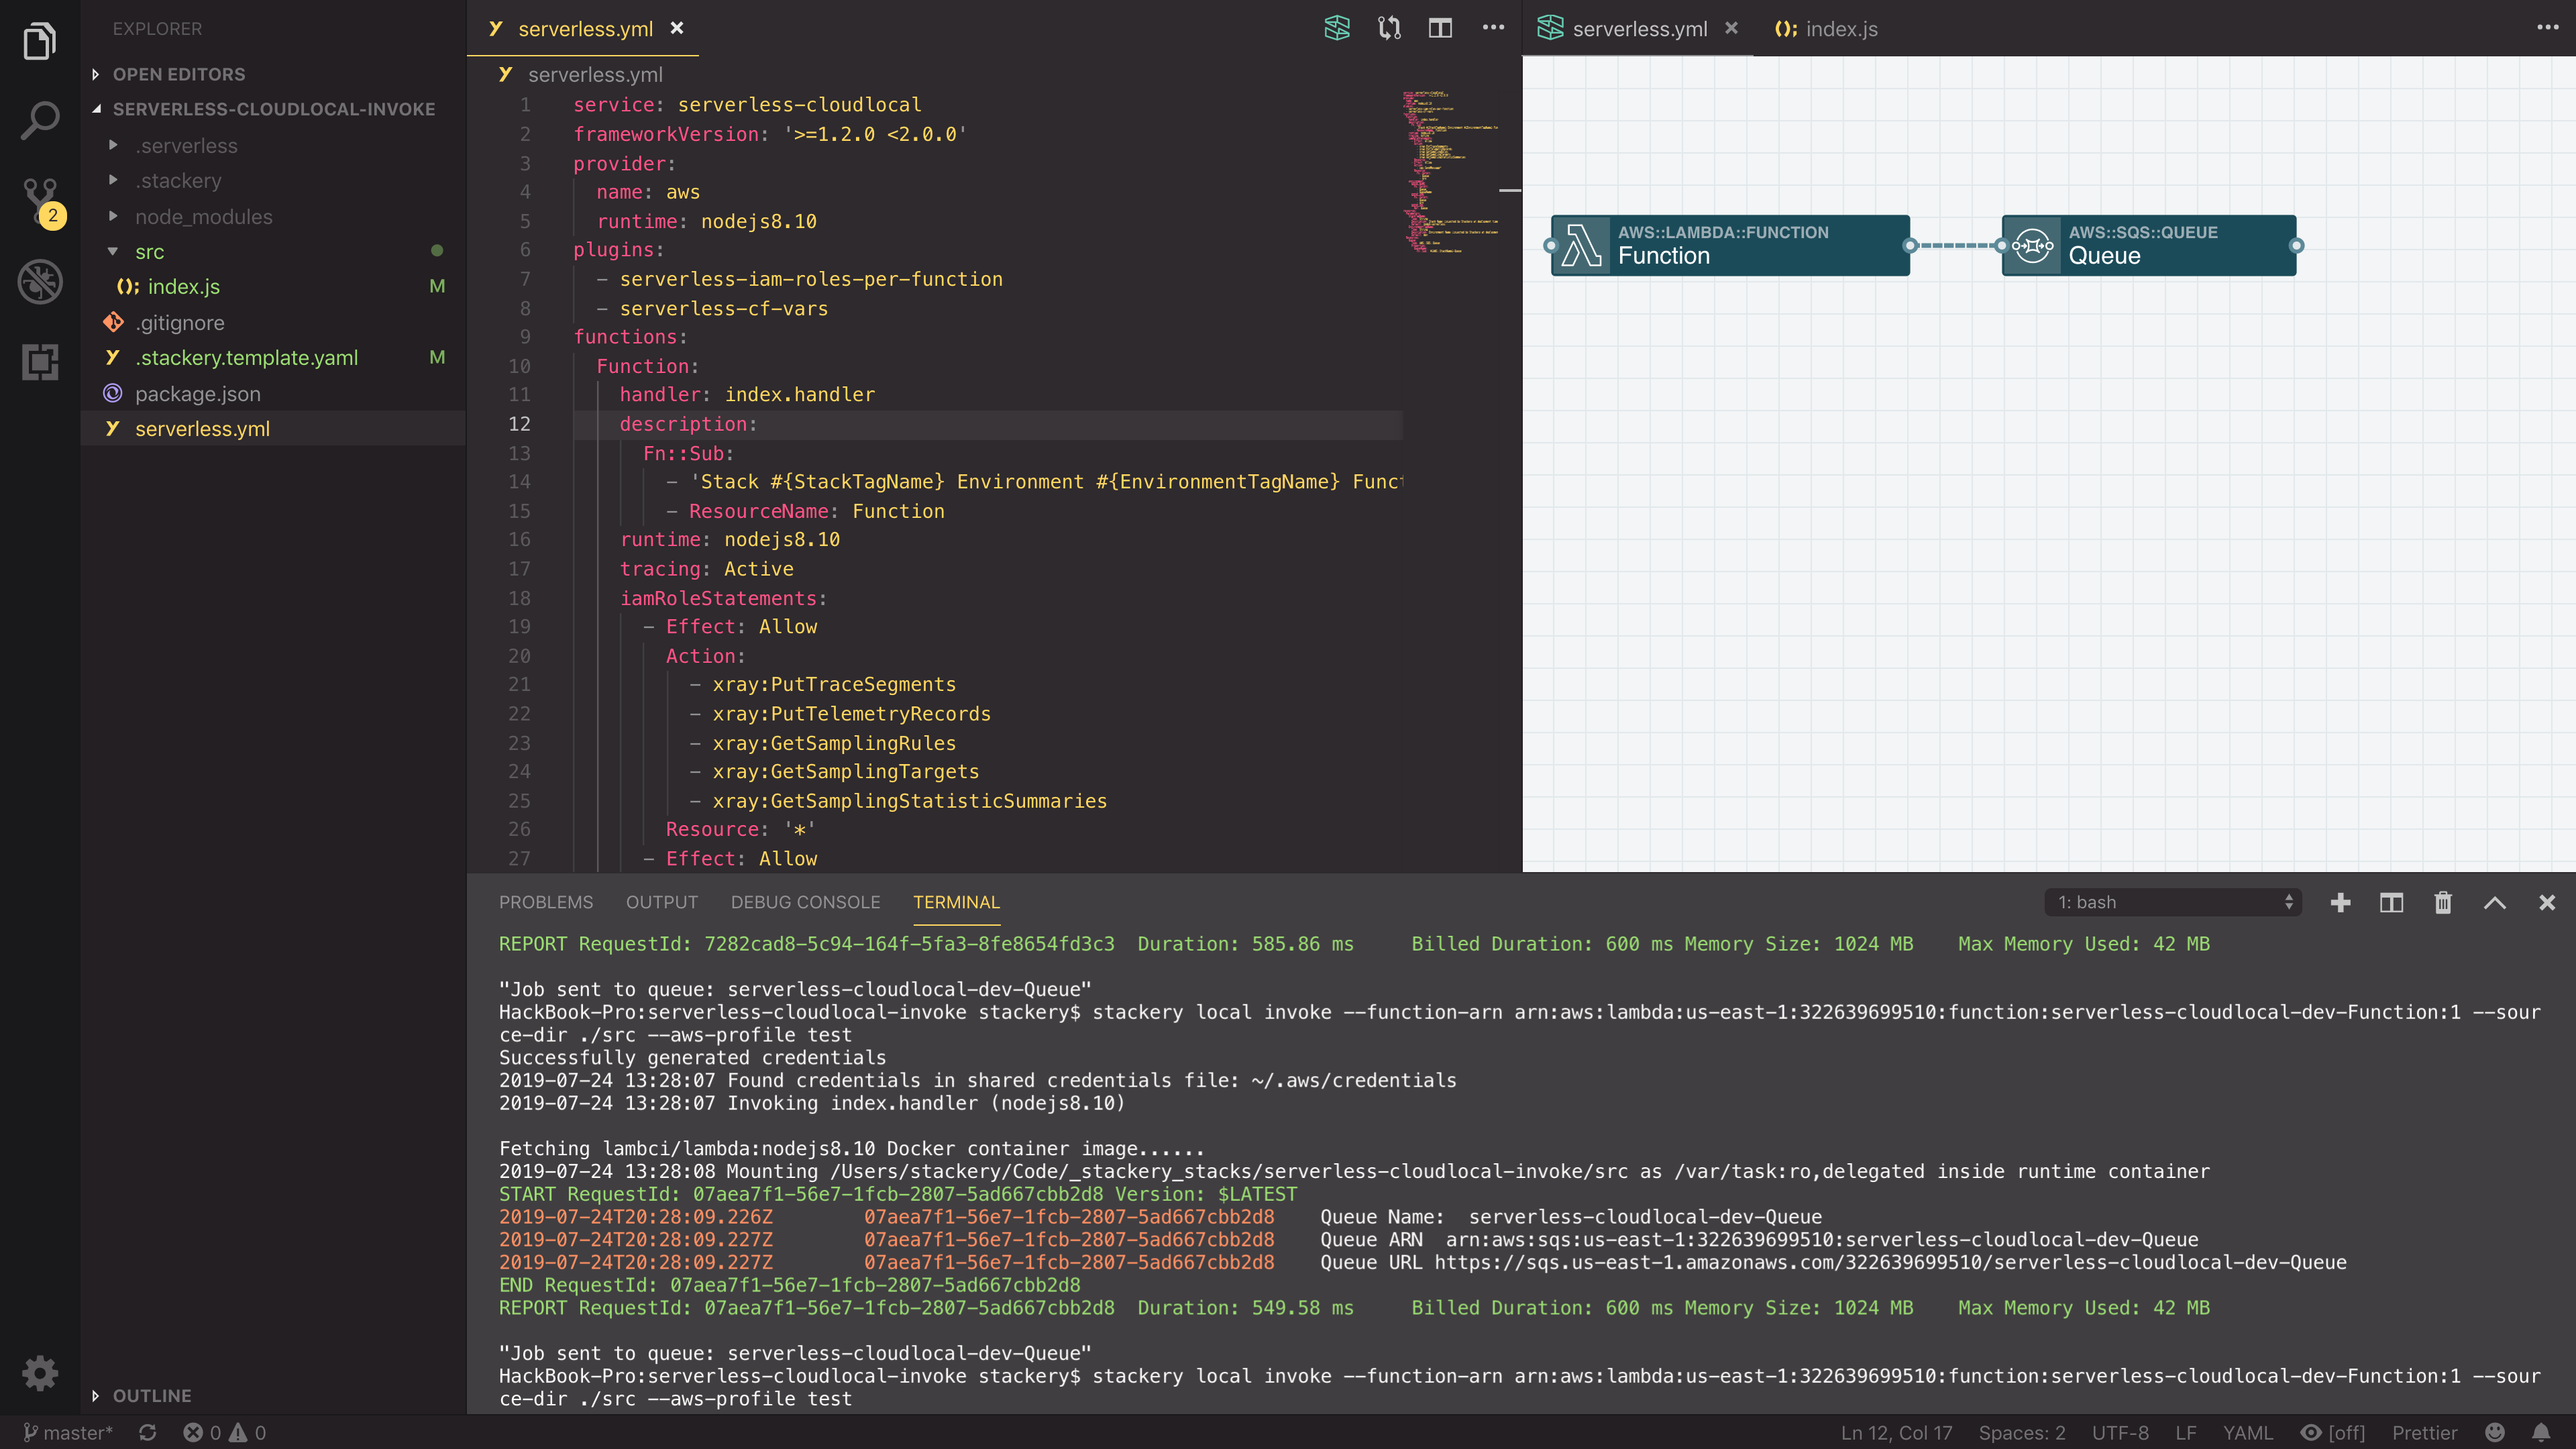Maximize the terminal panel with the chevron
Screen dimensions: 2576x1449
click(x=2495, y=902)
